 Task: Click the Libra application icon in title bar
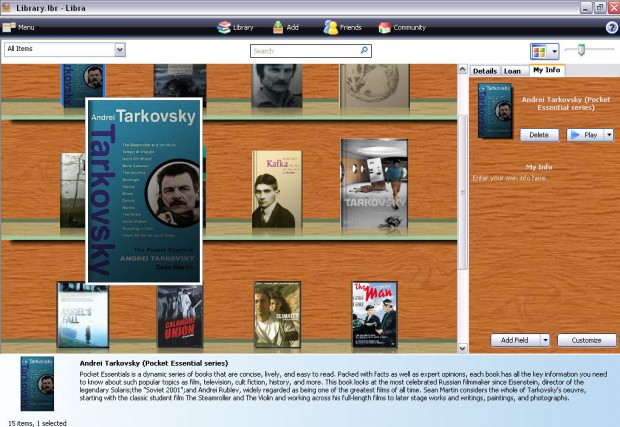[x=6, y=8]
